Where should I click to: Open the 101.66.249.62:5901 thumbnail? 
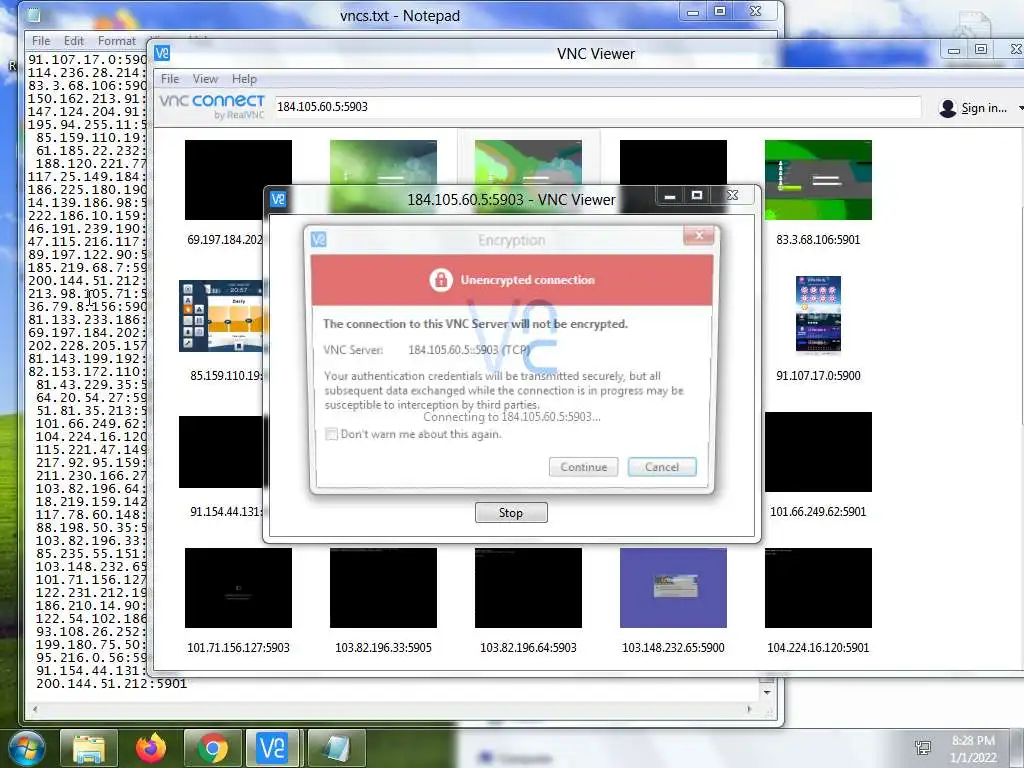(x=818, y=452)
